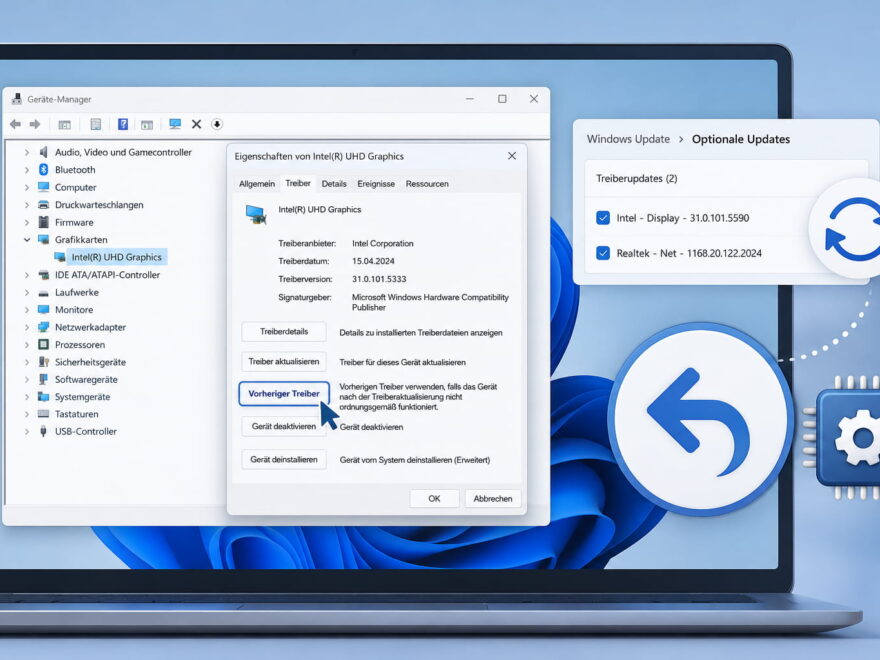The image size is (880, 660).
Task: Expand the Bluetooth node chevron
Action: [26, 169]
